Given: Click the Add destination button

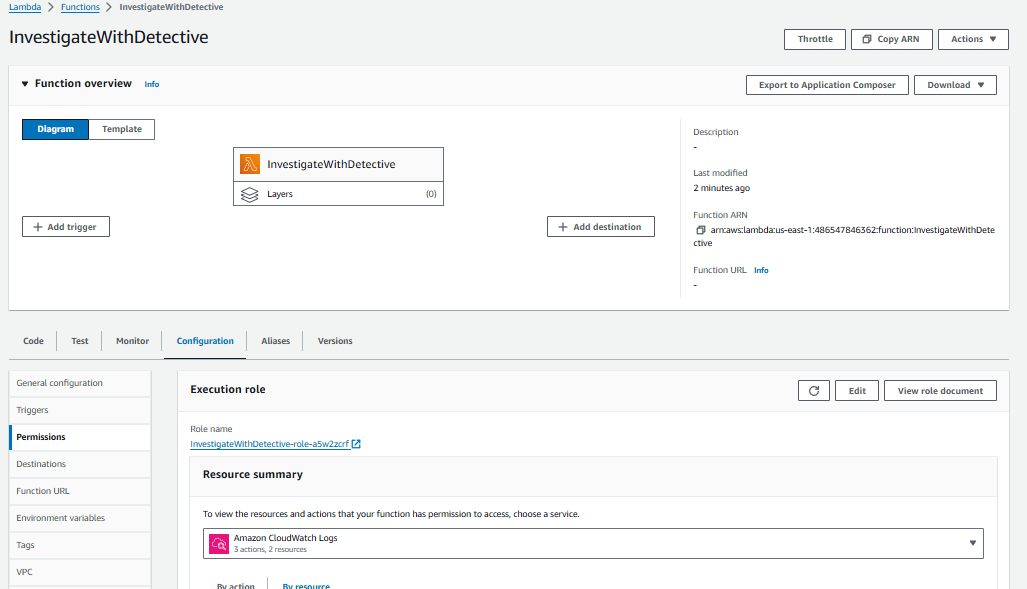Looking at the screenshot, I should click(601, 227).
